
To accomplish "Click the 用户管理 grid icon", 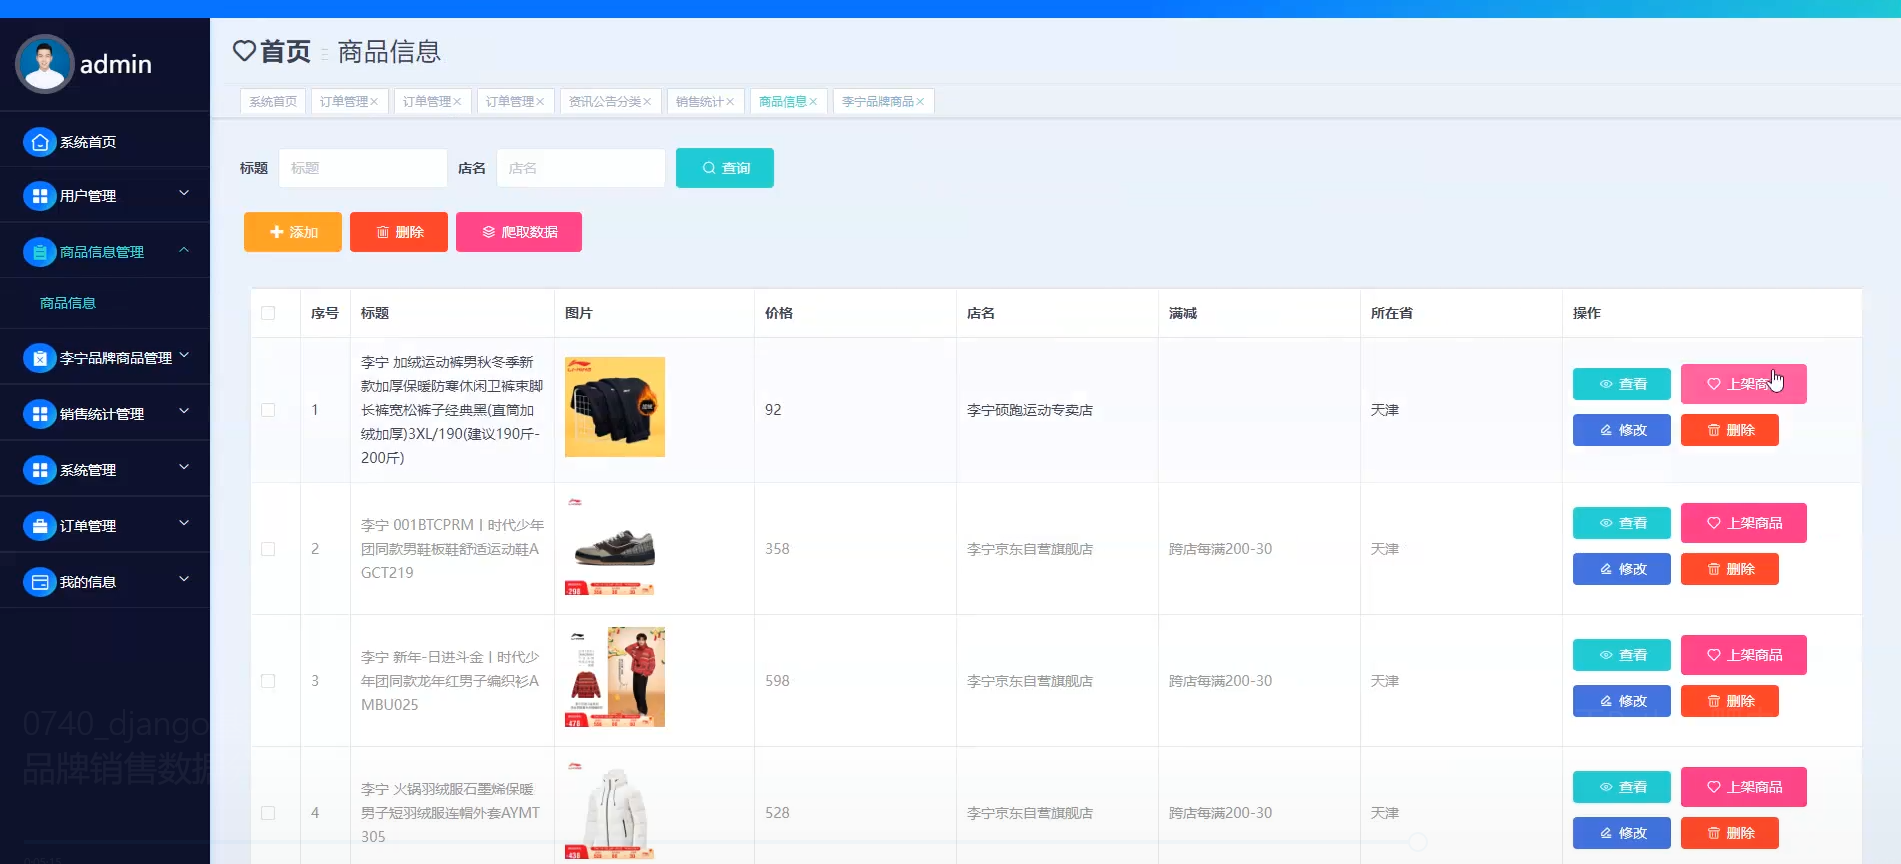I will pos(39,196).
